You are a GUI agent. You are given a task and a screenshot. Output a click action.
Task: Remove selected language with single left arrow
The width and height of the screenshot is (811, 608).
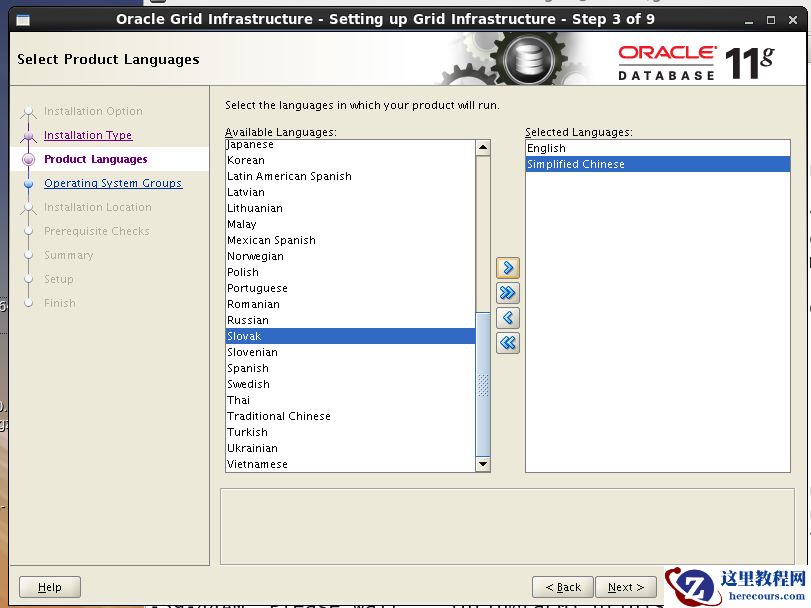tap(507, 317)
